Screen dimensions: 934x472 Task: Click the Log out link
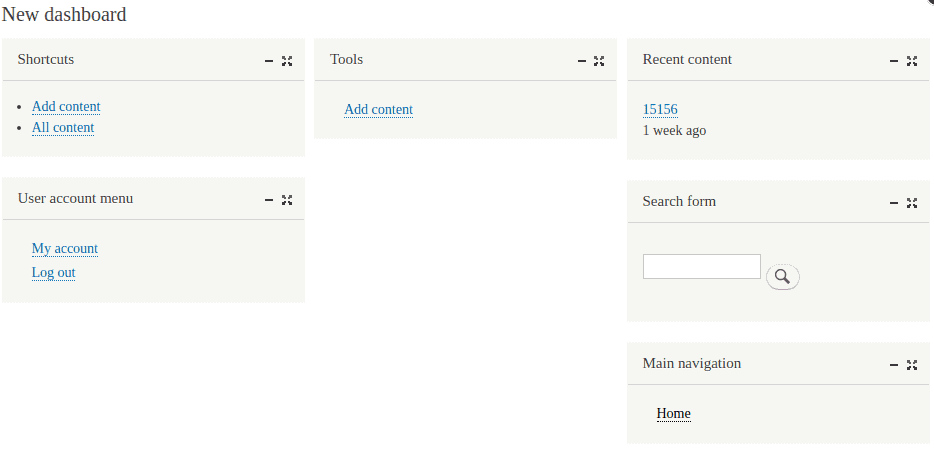(54, 273)
